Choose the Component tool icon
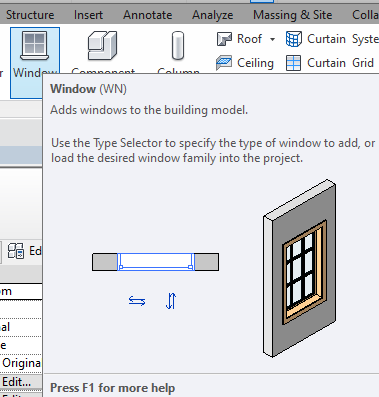The width and height of the screenshot is (379, 397). (103, 46)
